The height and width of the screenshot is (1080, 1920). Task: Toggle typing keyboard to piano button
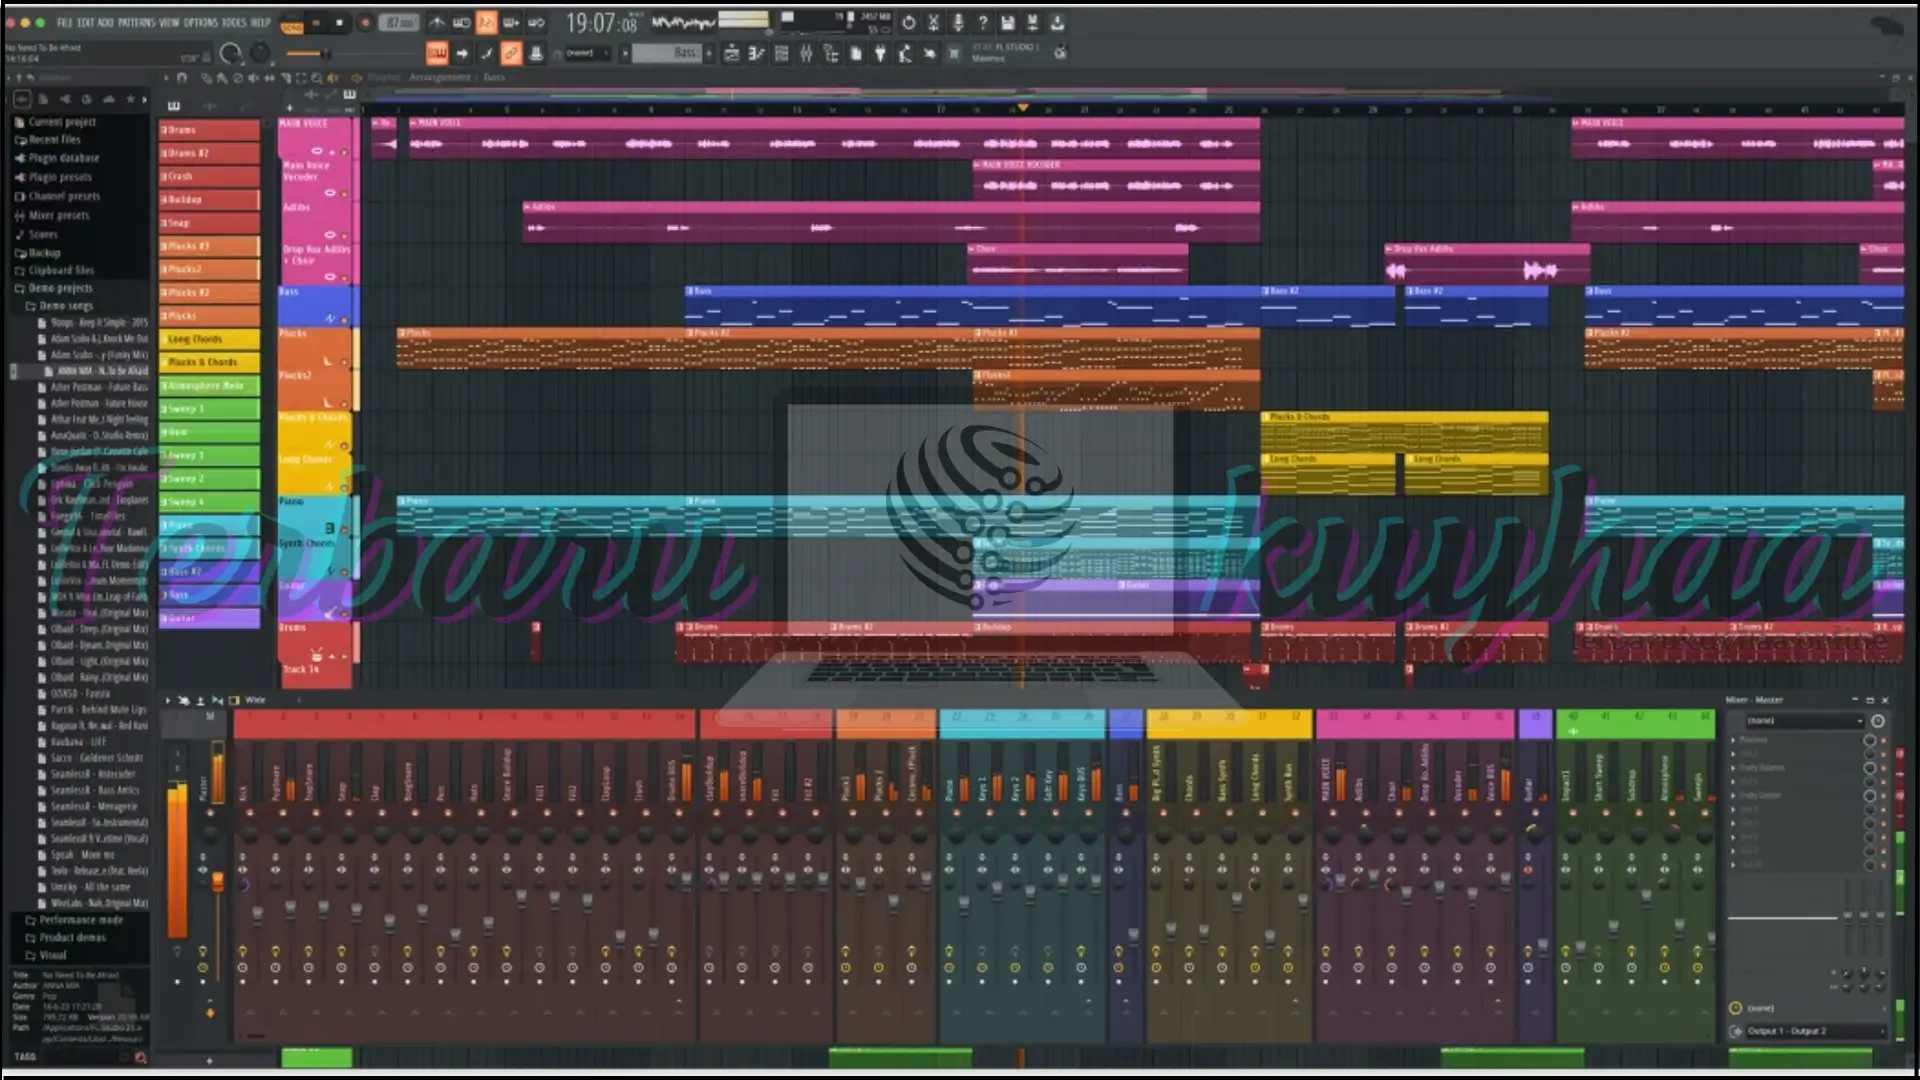point(437,53)
